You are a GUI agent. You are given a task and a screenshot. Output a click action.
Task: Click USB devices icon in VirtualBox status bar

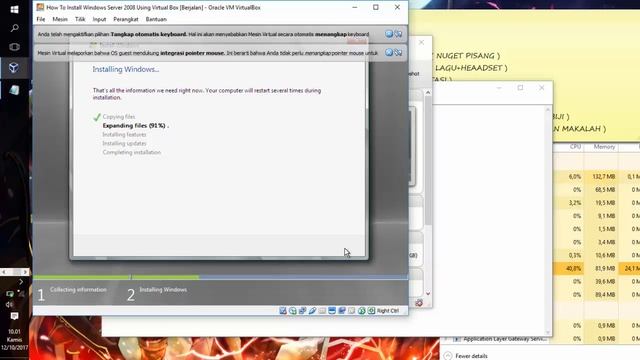coord(312,311)
